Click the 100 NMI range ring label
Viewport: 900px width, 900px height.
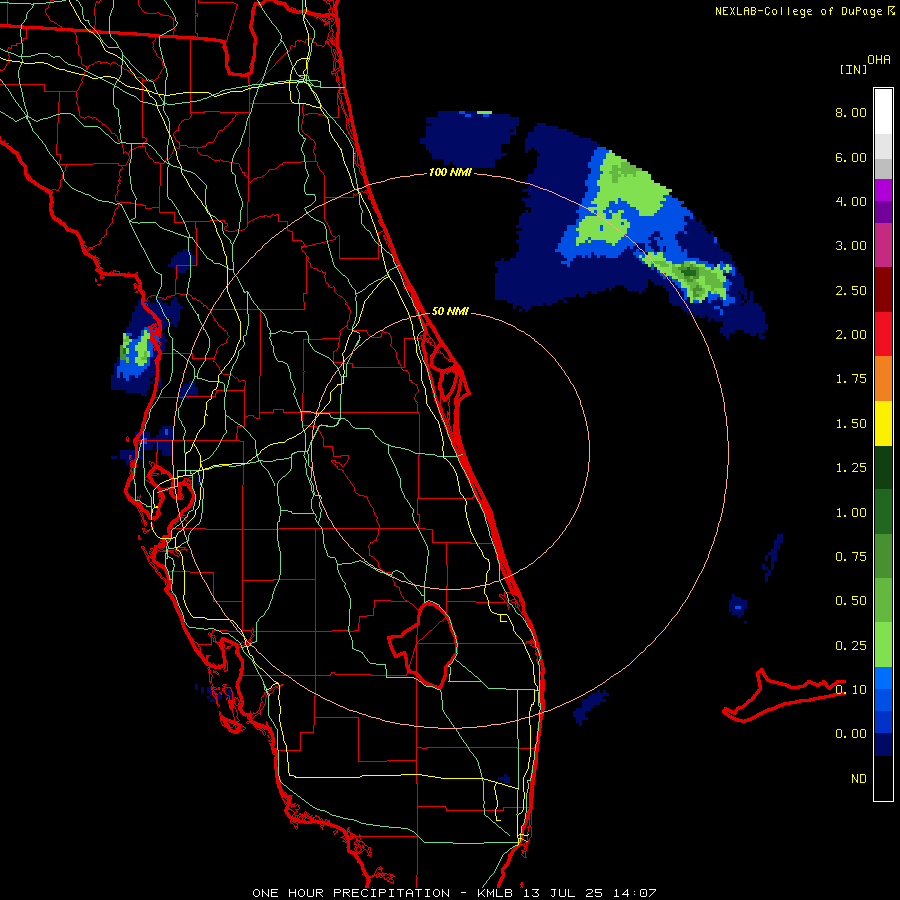(450, 172)
